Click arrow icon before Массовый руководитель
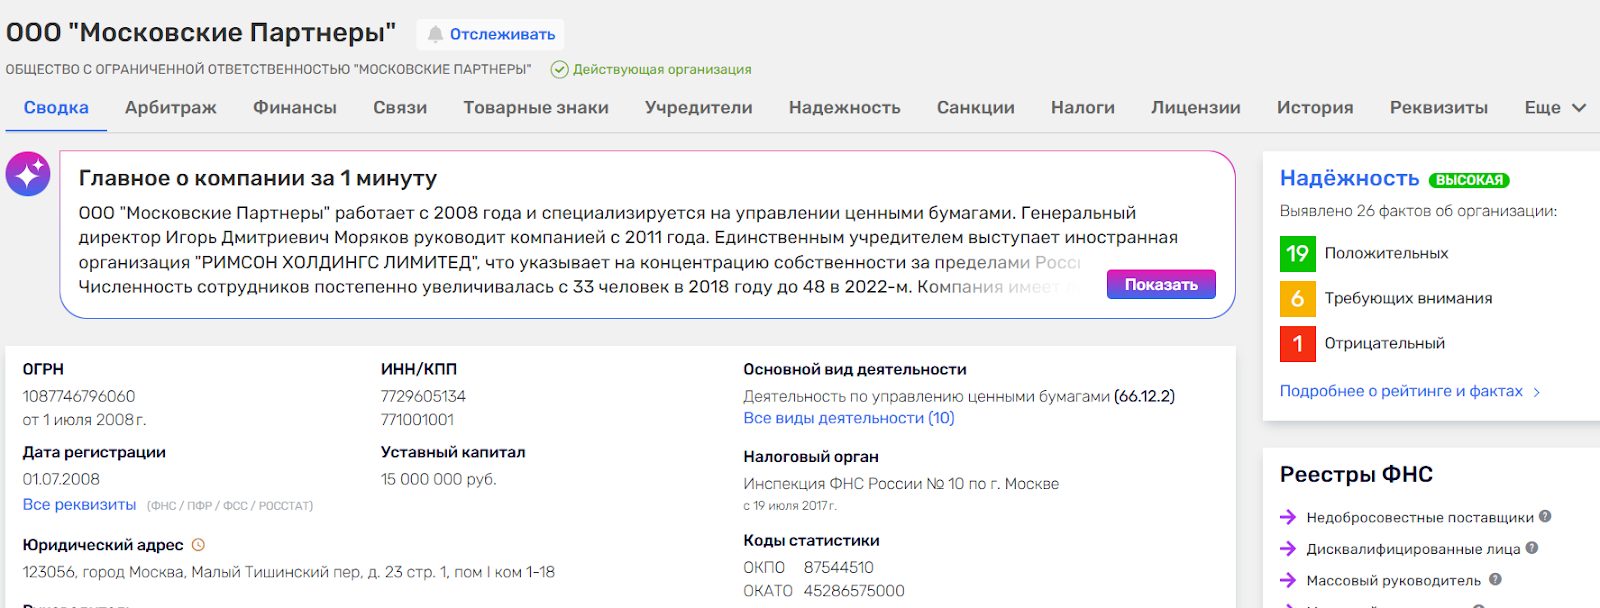 pyautogui.click(x=1288, y=580)
